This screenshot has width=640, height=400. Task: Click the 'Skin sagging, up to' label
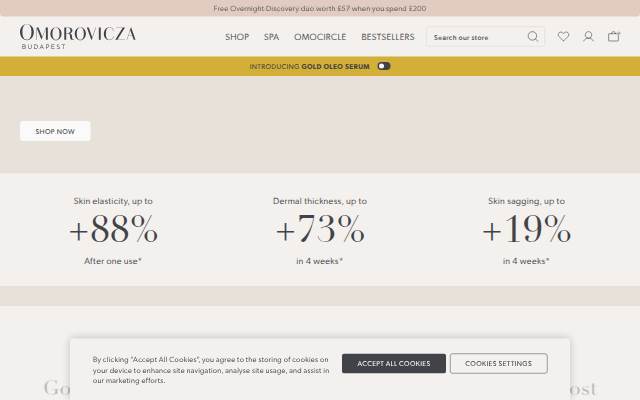(526, 201)
